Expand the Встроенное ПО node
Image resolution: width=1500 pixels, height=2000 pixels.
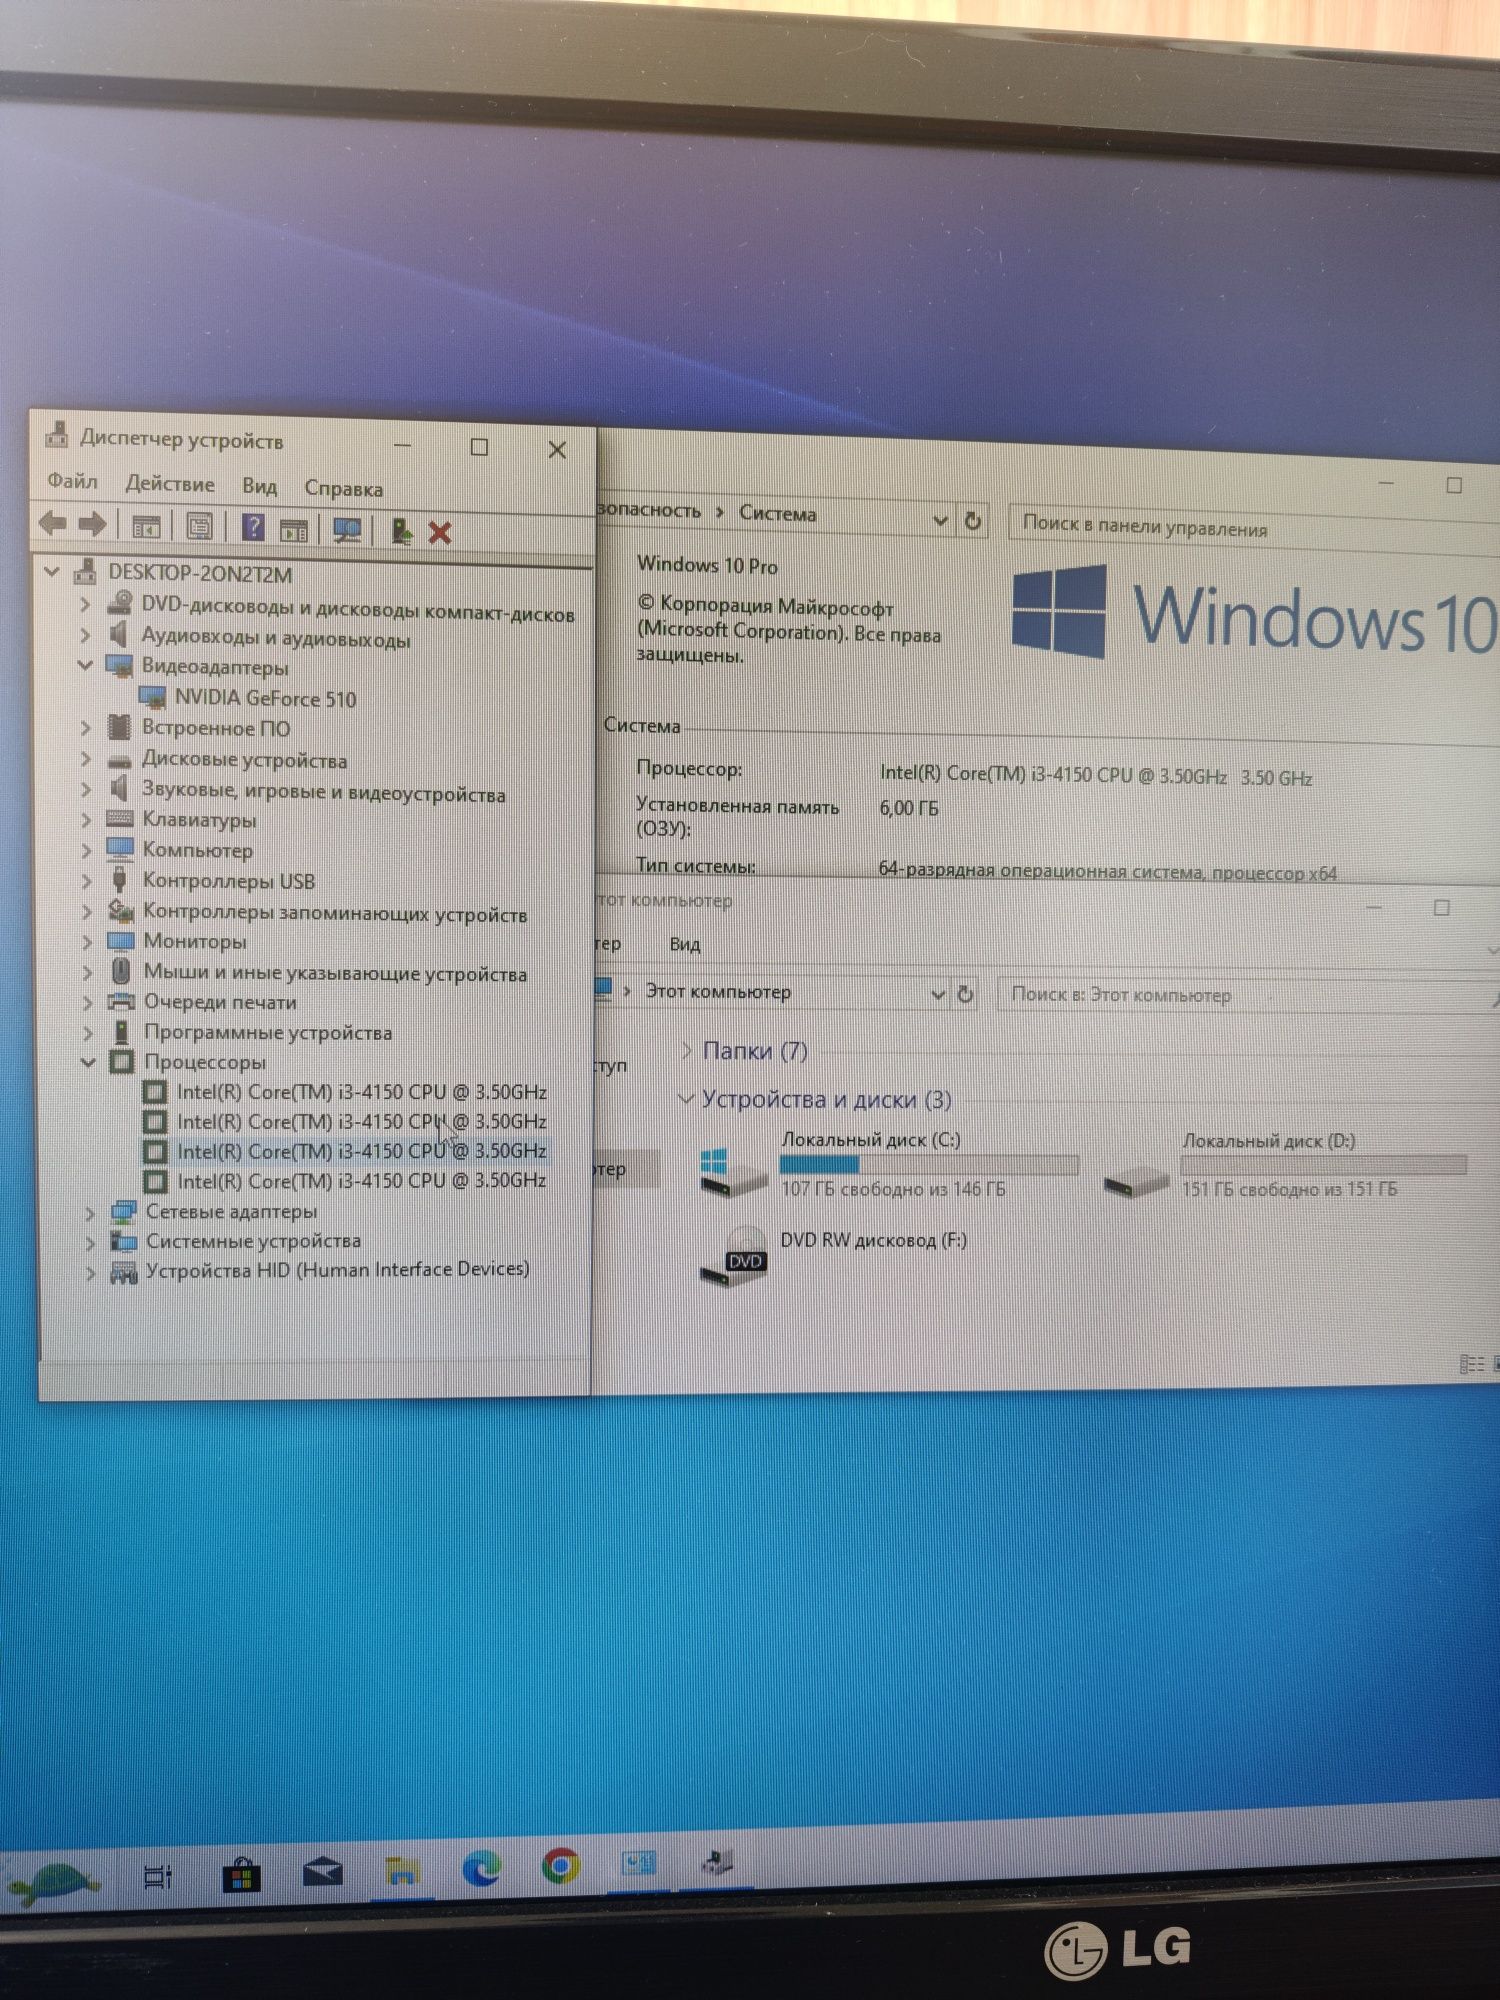coord(86,727)
